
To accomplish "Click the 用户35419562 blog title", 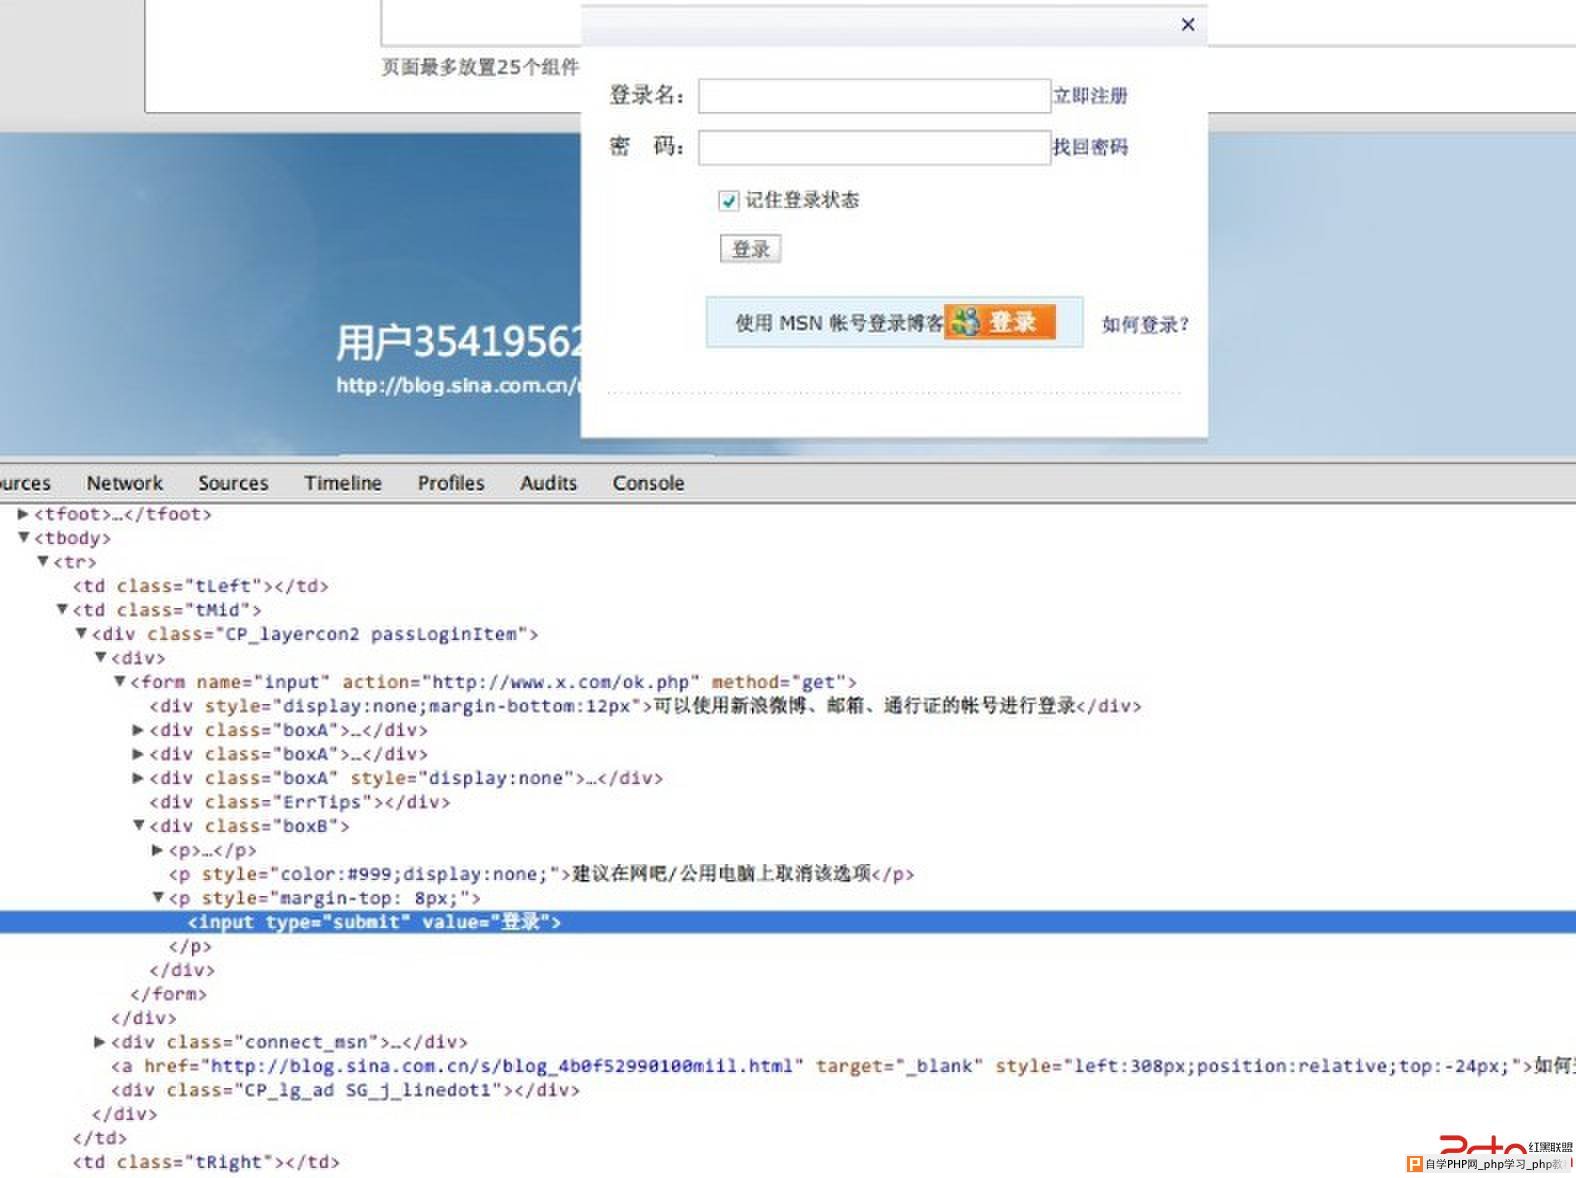I will [x=458, y=342].
